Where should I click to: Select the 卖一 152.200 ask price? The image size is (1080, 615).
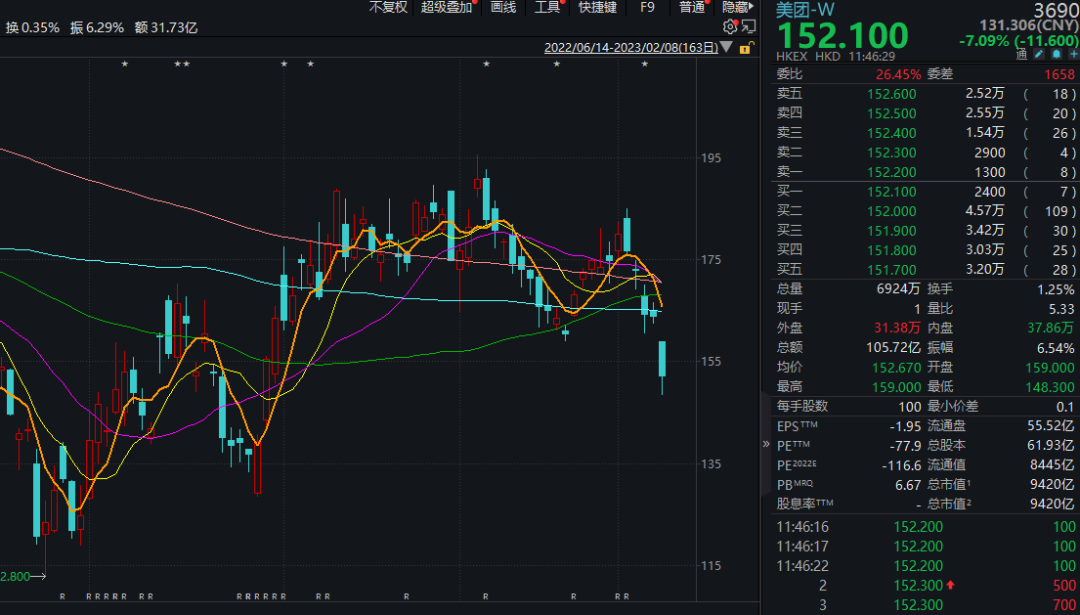(890, 172)
